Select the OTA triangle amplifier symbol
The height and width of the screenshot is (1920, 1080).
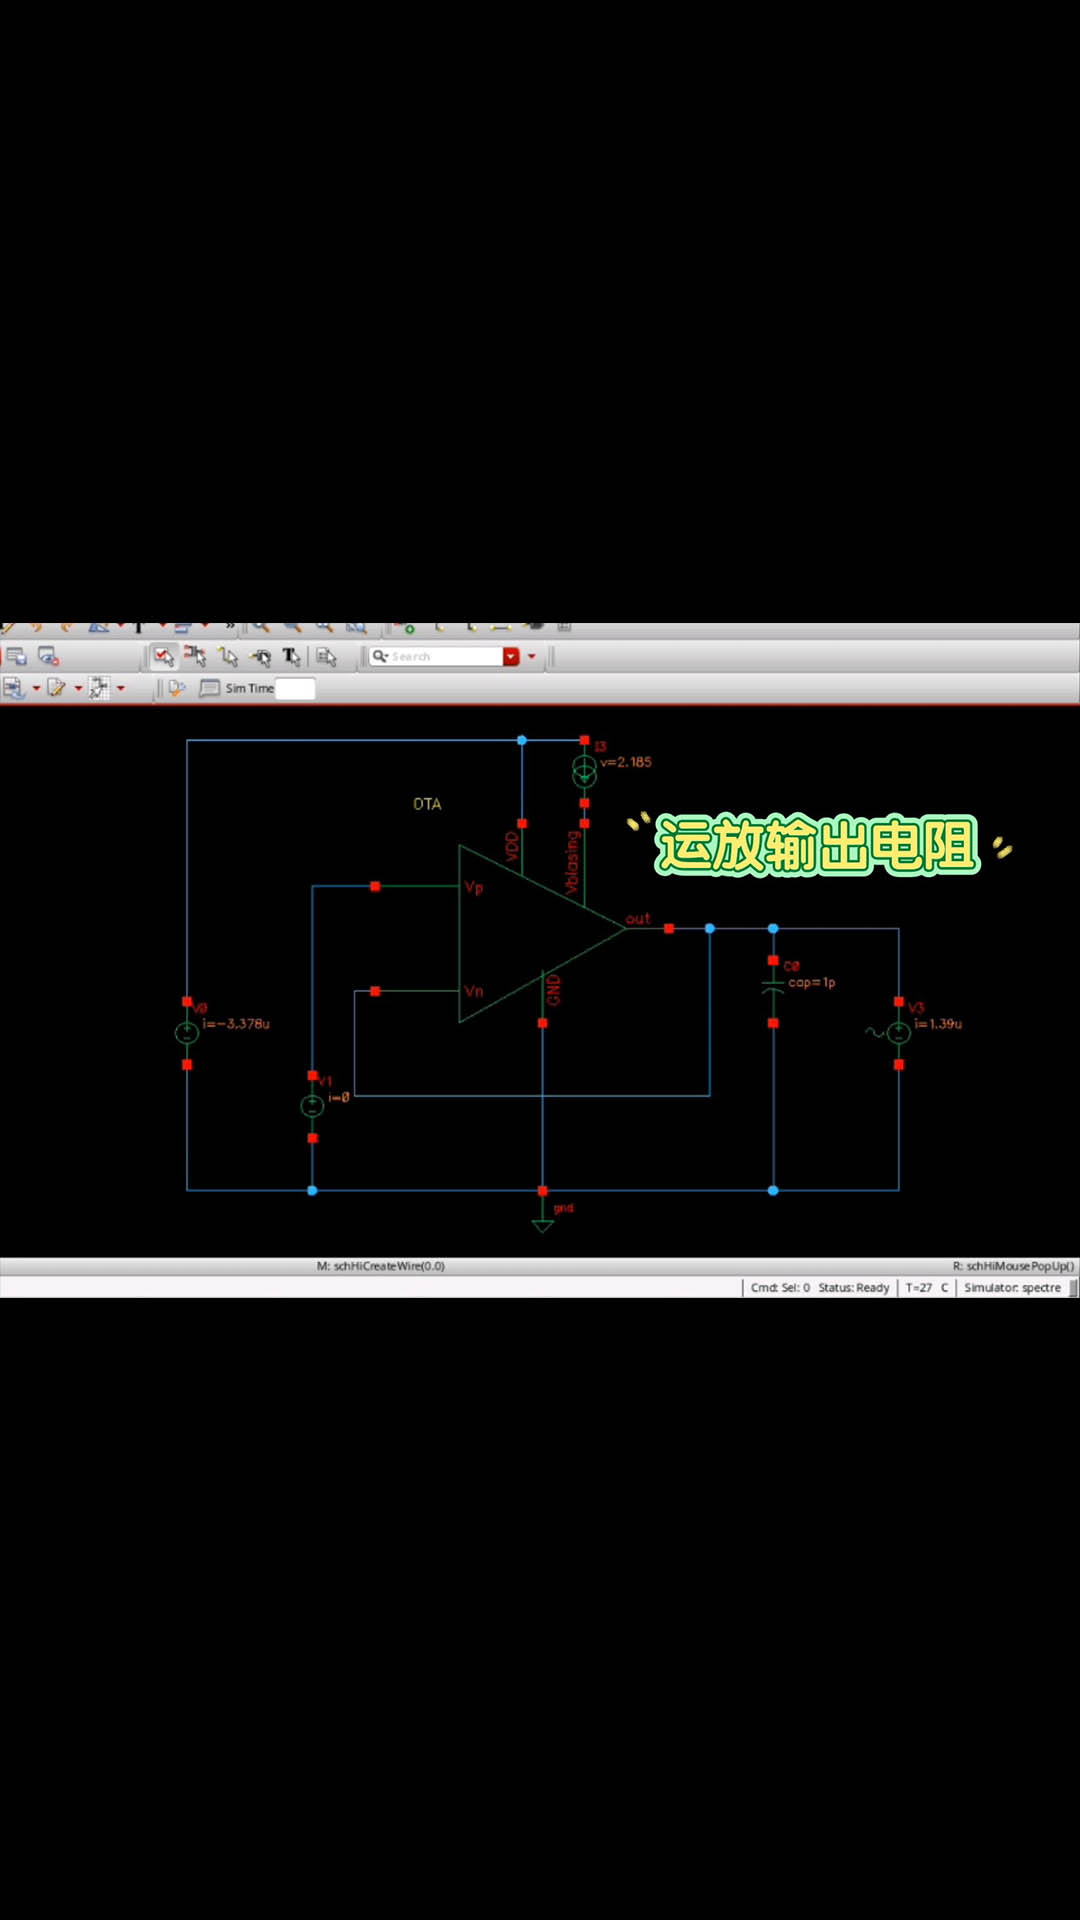pyautogui.click(x=542, y=932)
